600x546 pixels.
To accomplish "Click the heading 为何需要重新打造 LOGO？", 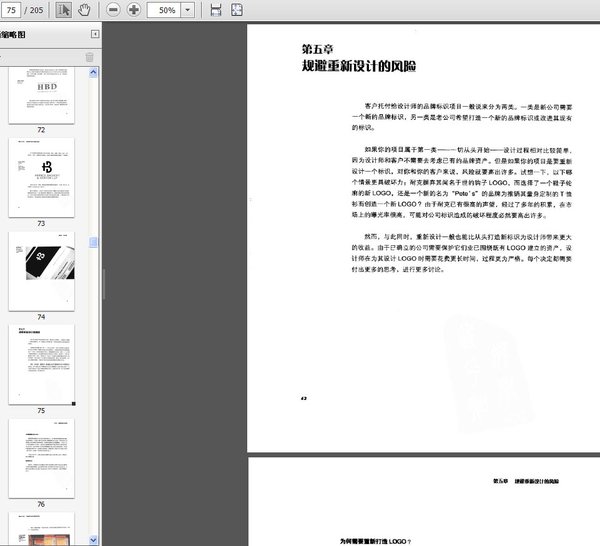I will click(375, 541).
